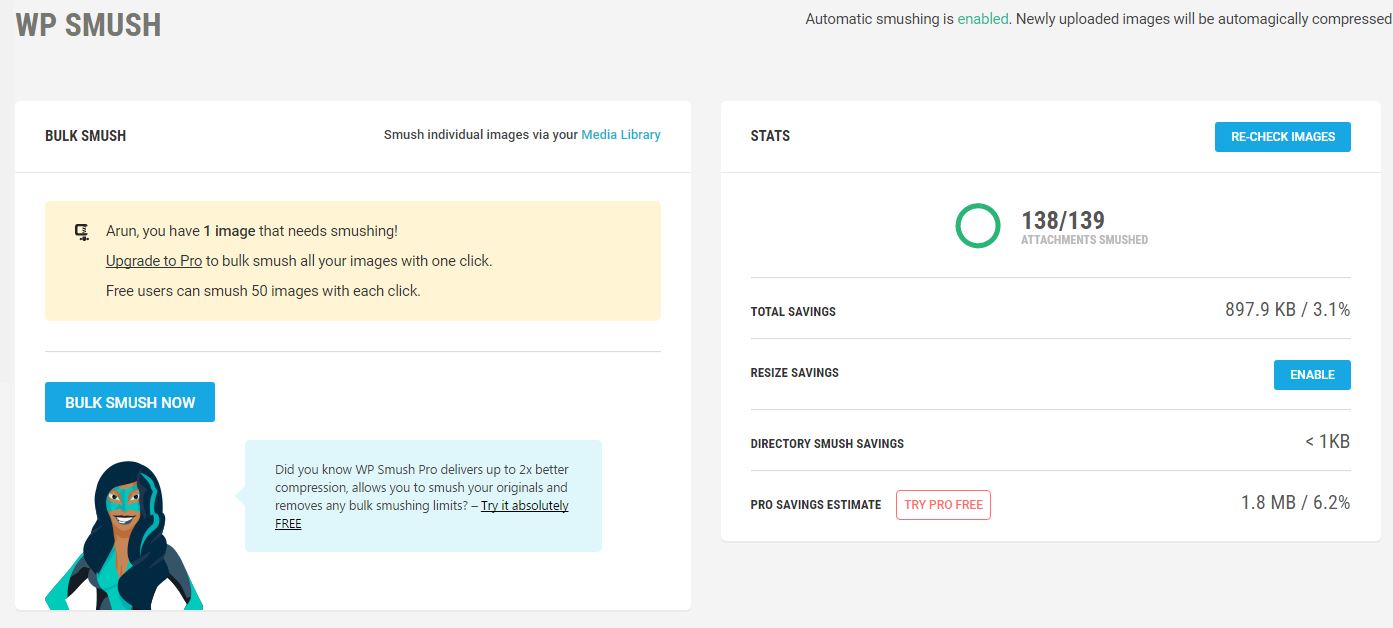This screenshot has width=1393, height=628.
Task: Click the < 1KB directory smush savings value
Action: click(x=1327, y=441)
